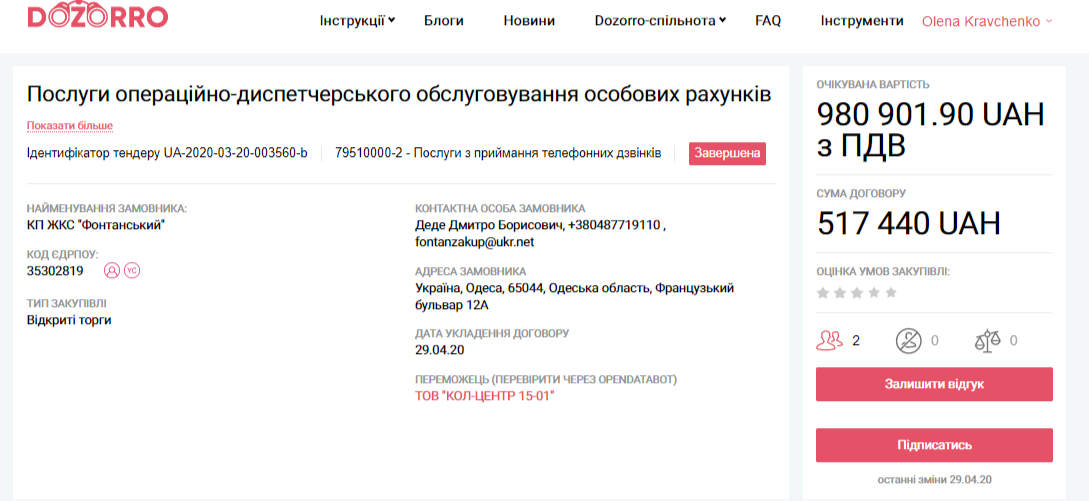Click the procurement type Відкриті торги
This screenshot has width=1089, height=501.
coord(69,320)
